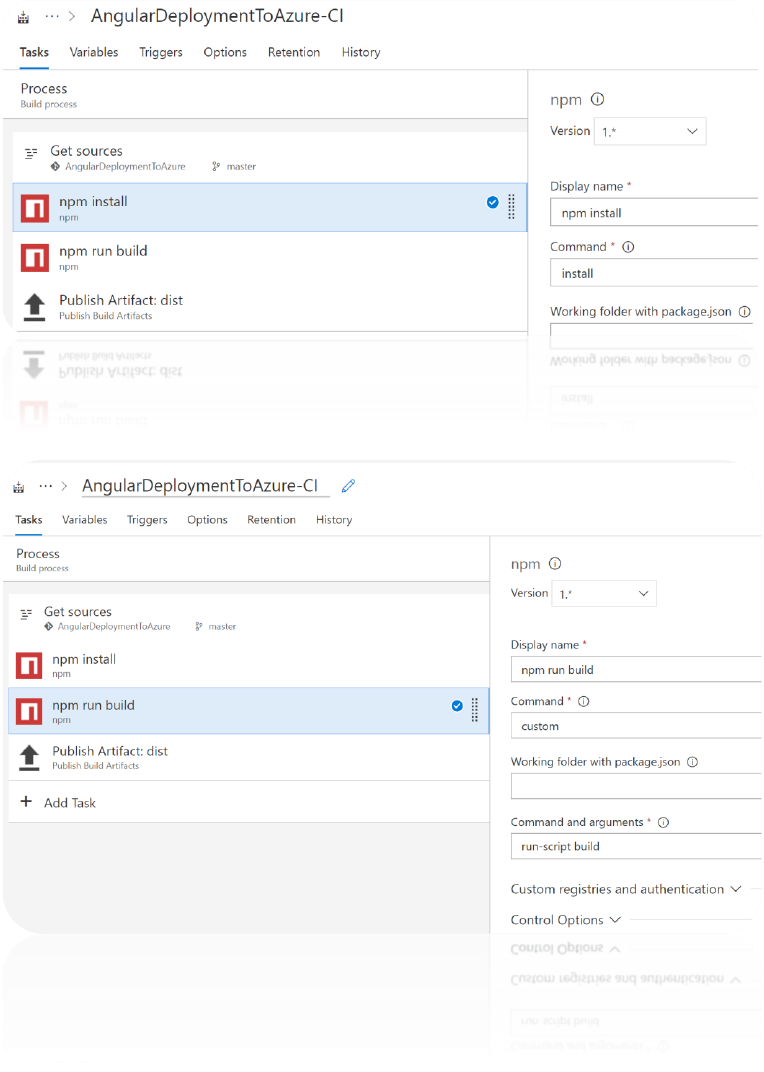Click the npm run build red icon in top list

[34, 258]
